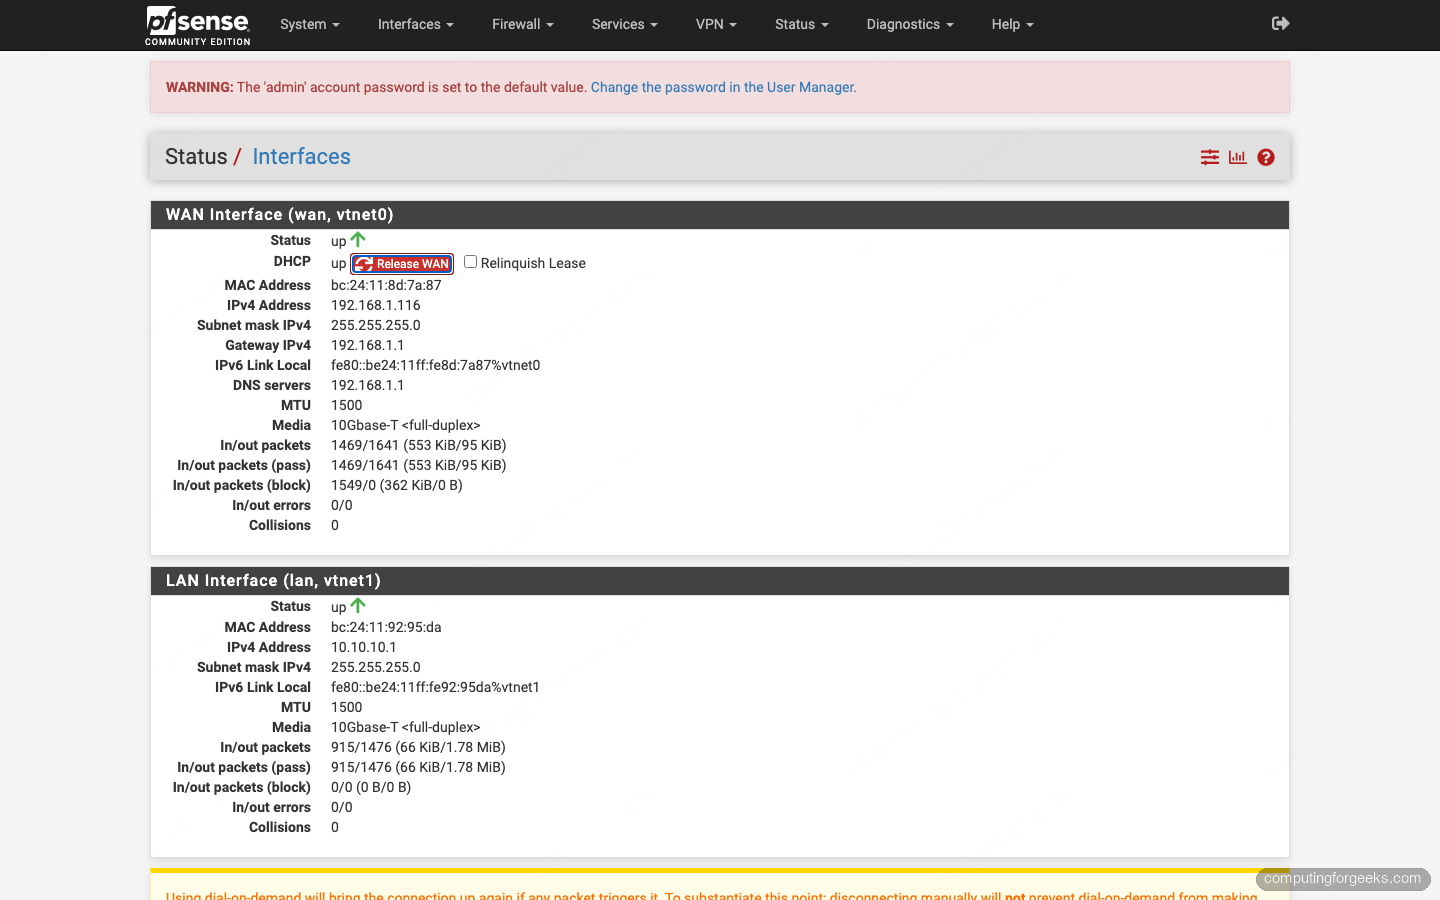This screenshot has width=1440, height=900.
Task: Open the Status menu
Action: (802, 24)
